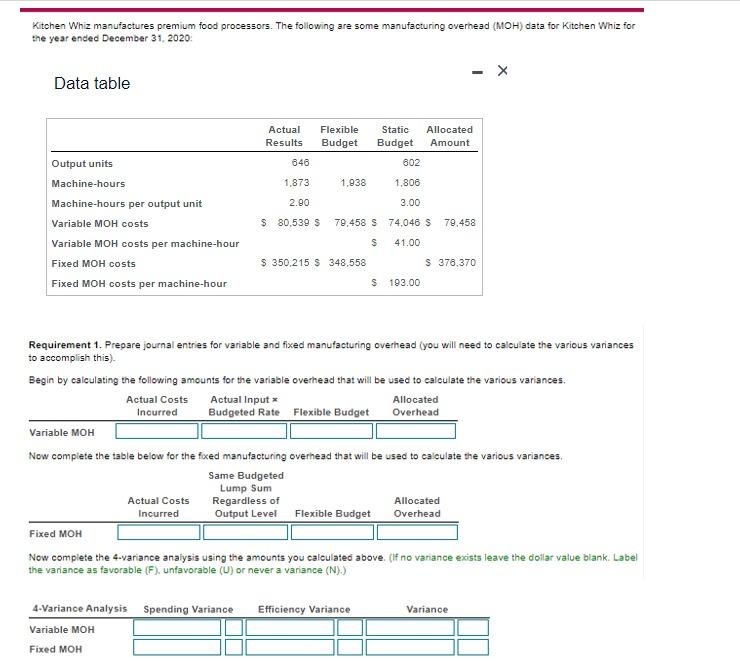Select actual machine-hours per unit 2.90
The height and width of the screenshot is (662, 740).
(x=299, y=203)
